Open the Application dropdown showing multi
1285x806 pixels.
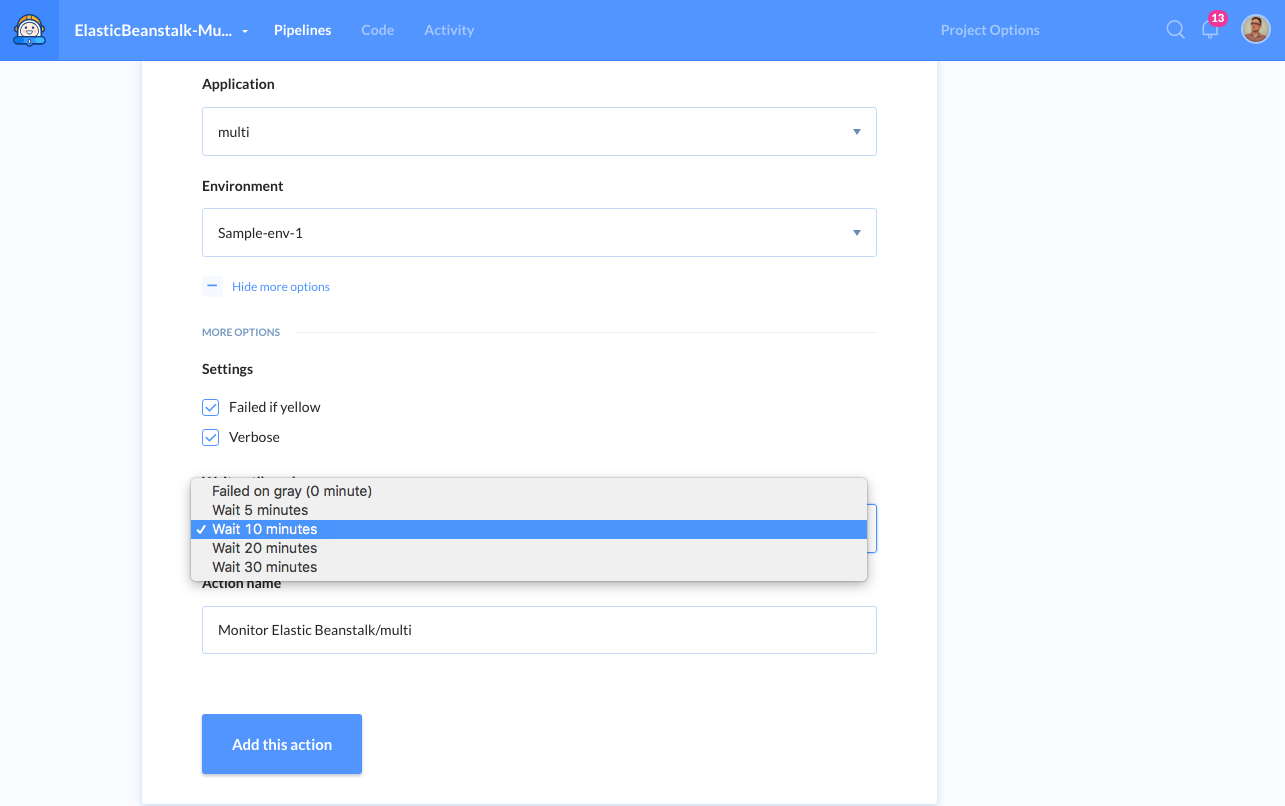click(539, 132)
